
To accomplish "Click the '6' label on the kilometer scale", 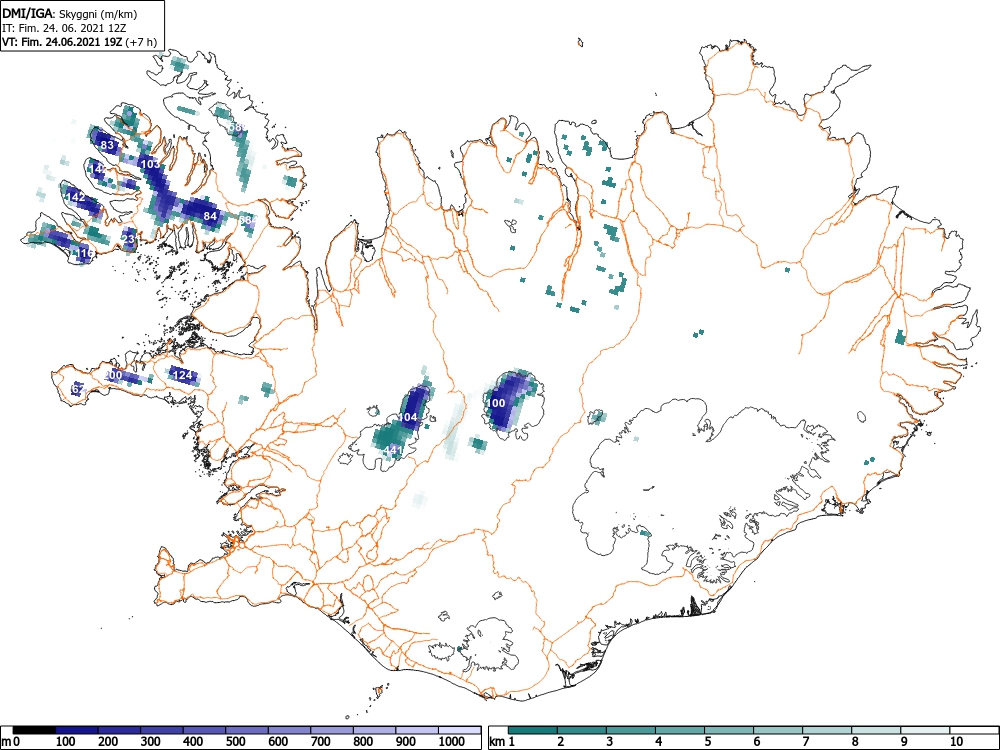I will pyautogui.click(x=756, y=742).
